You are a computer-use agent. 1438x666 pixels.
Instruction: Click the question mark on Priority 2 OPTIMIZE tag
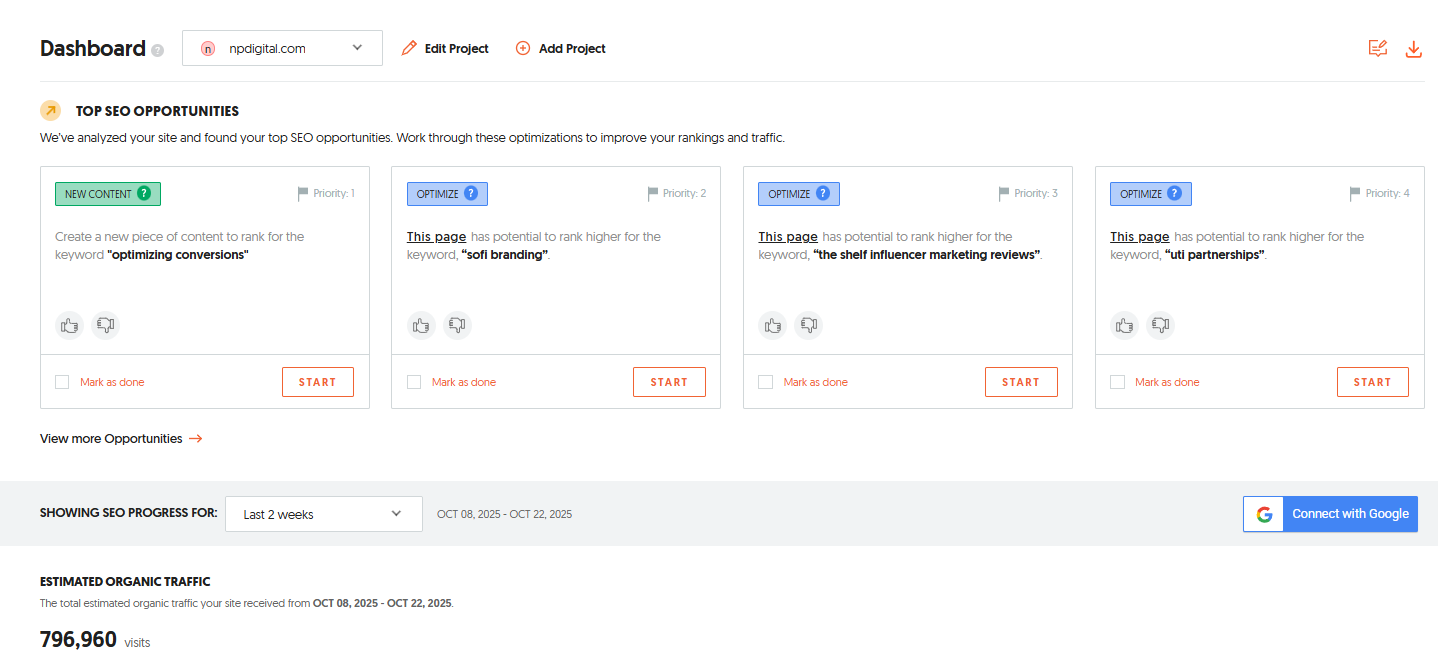point(471,194)
